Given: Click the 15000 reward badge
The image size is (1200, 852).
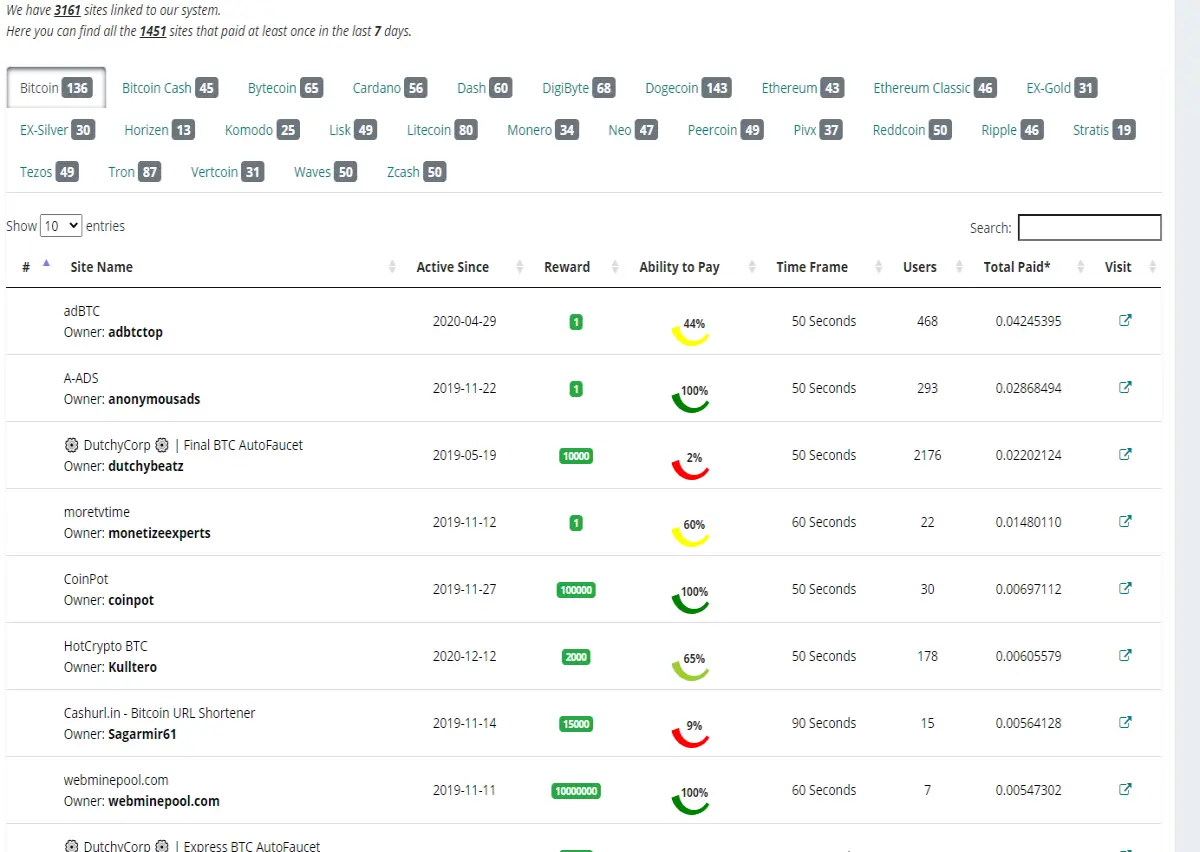Looking at the screenshot, I should pyautogui.click(x=576, y=724).
